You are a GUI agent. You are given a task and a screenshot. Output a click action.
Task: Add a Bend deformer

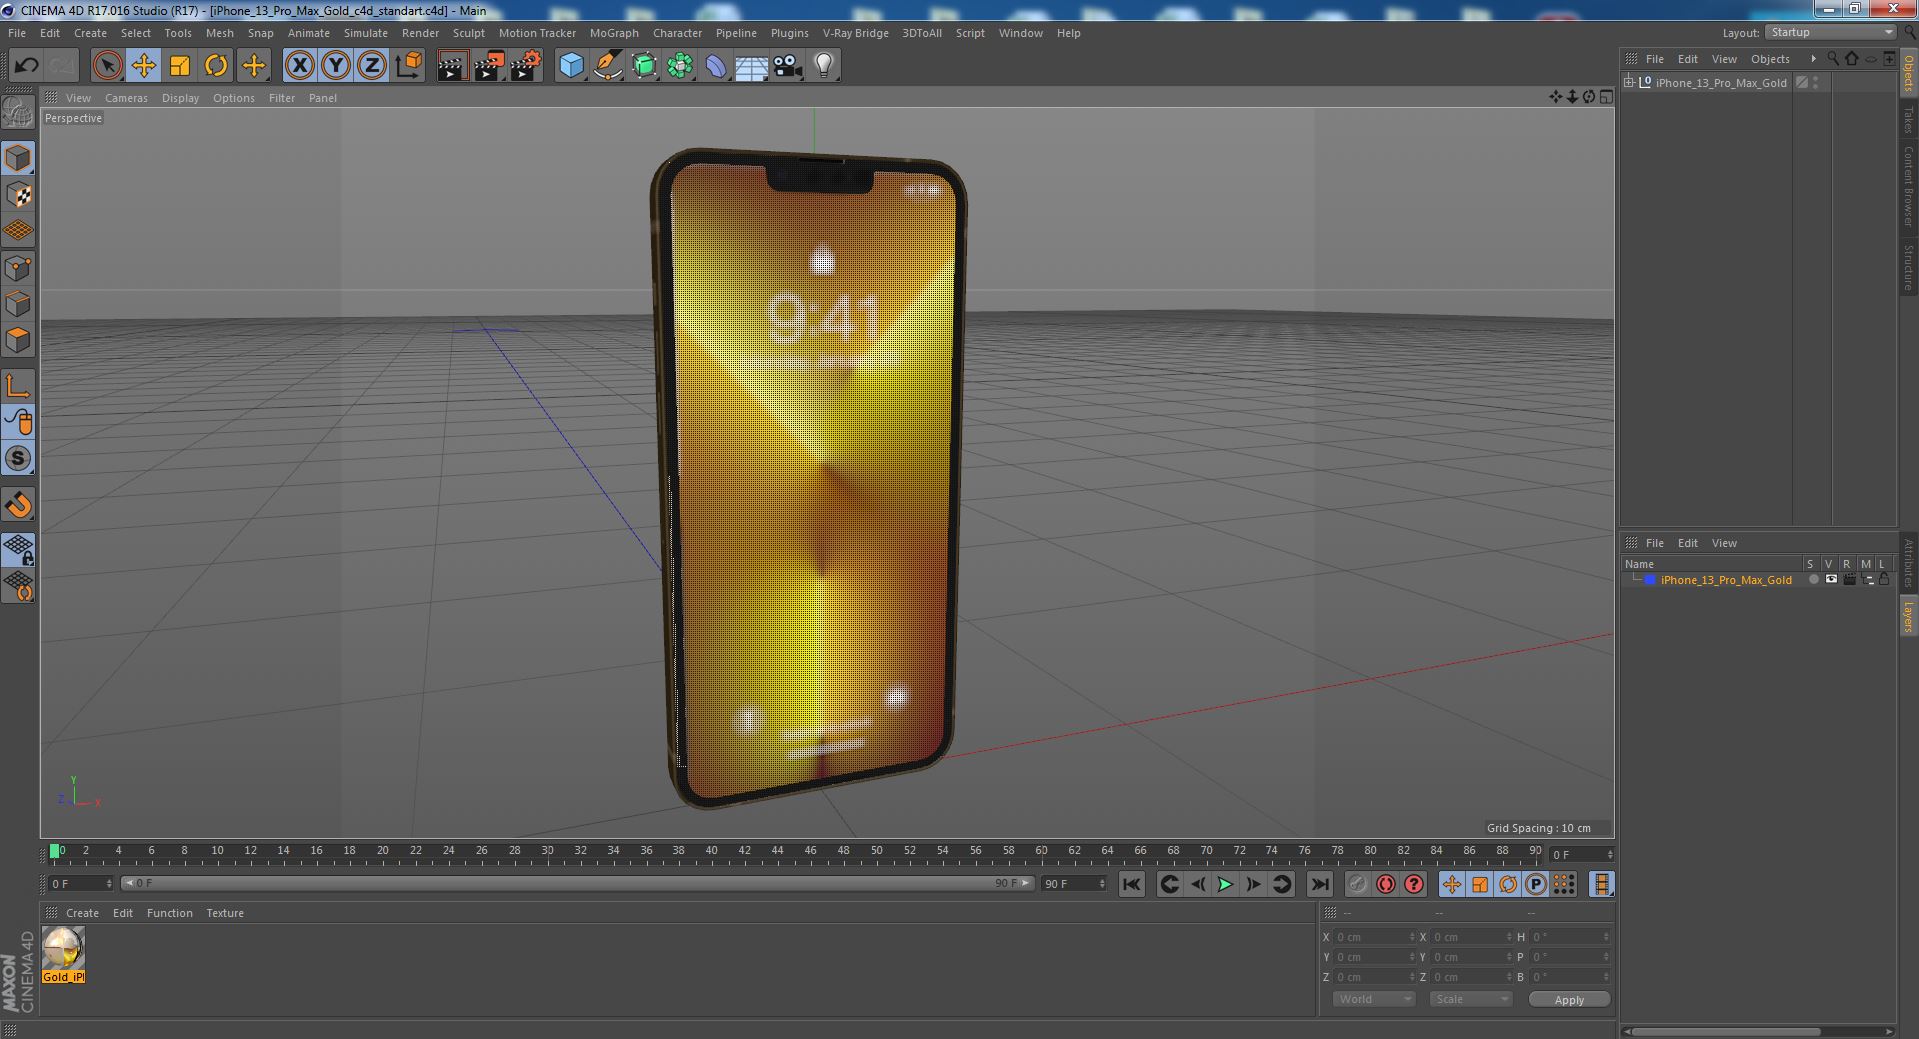[716, 66]
